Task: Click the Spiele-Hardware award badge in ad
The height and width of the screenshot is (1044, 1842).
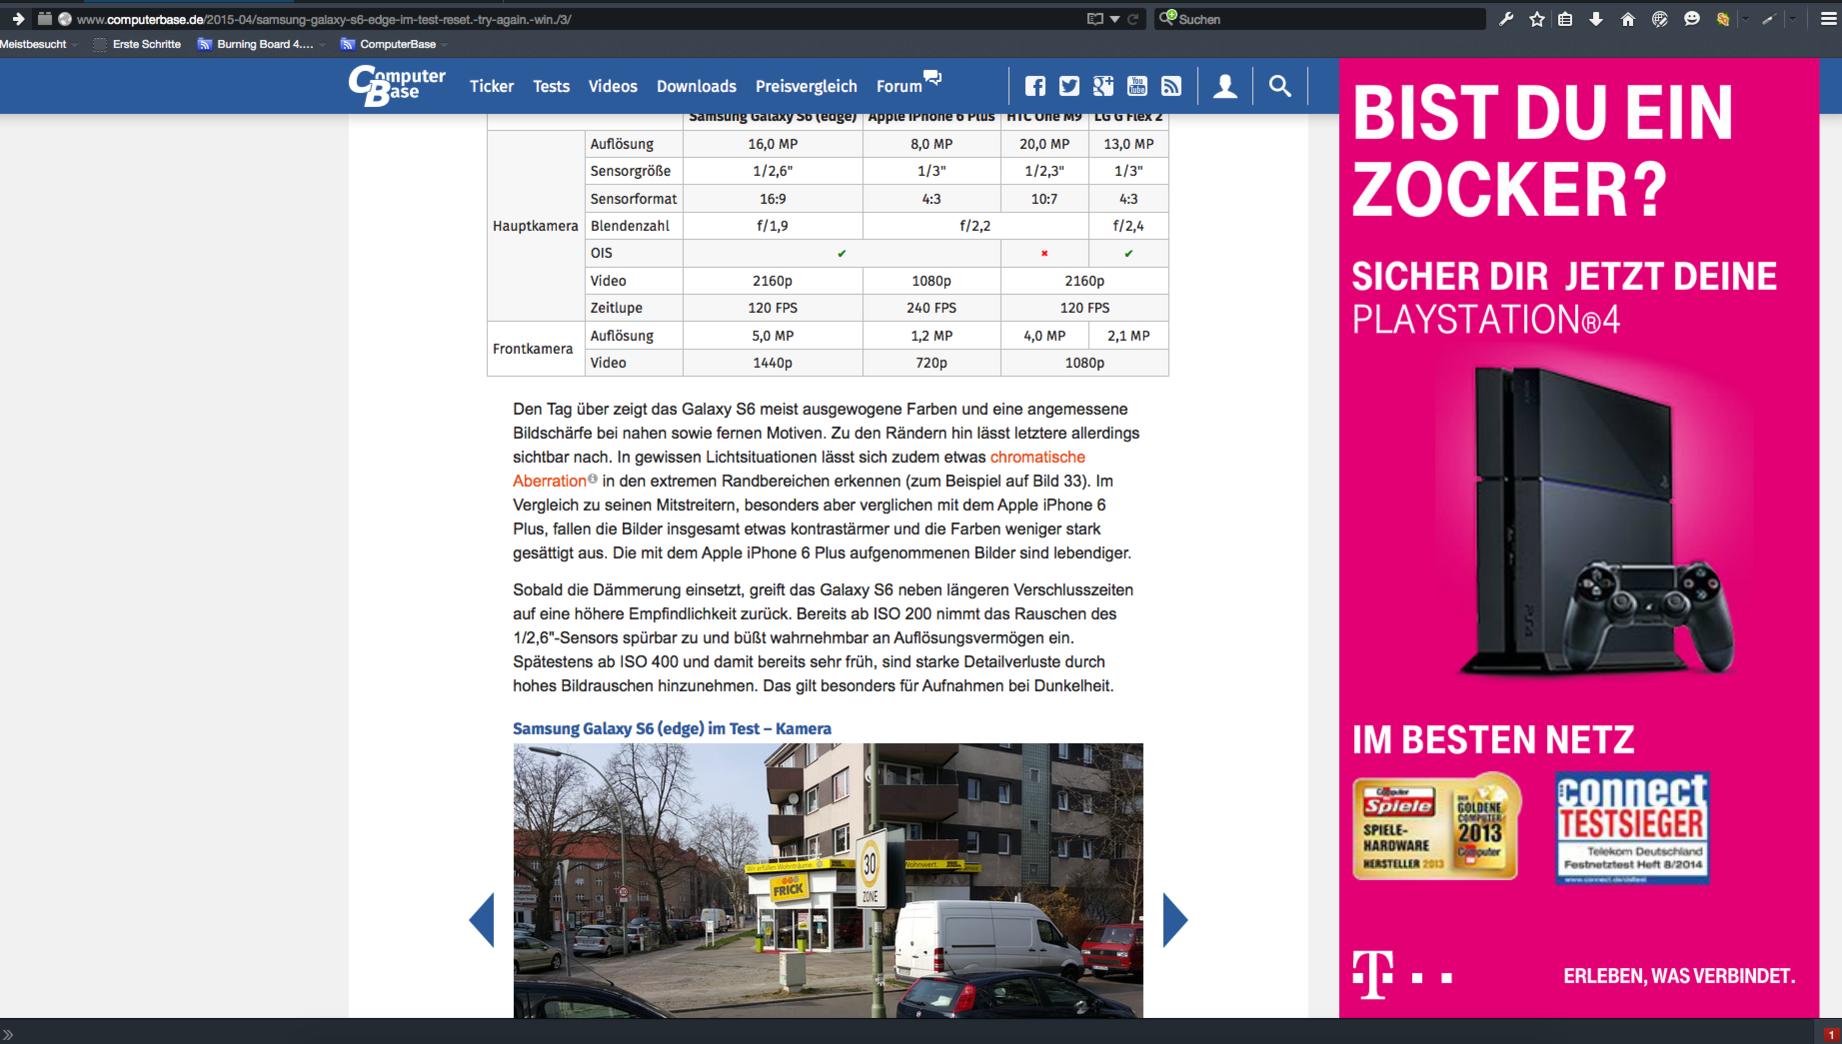Action: (x=1437, y=826)
